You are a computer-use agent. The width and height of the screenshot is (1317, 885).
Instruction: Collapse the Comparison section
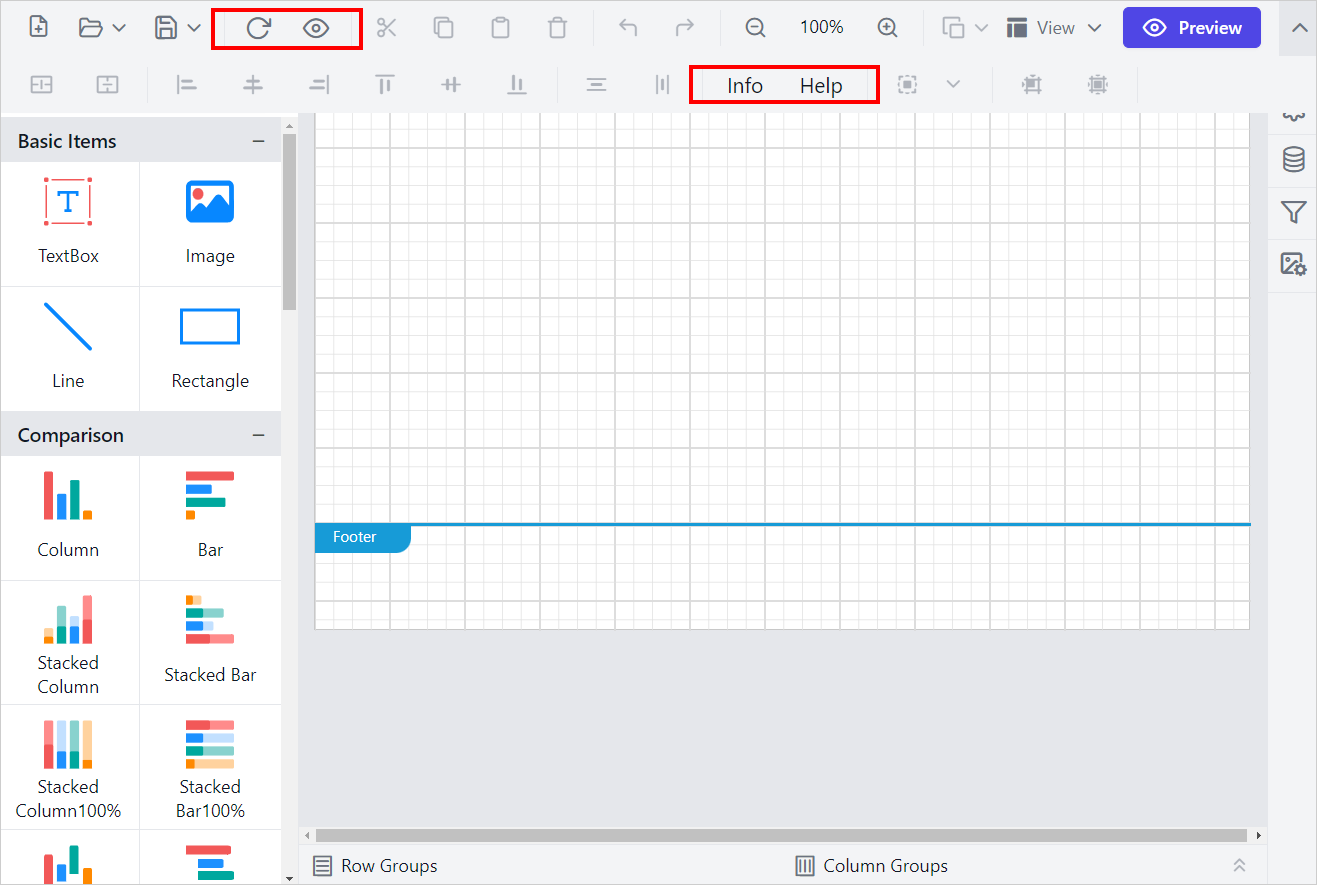tap(259, 435)
